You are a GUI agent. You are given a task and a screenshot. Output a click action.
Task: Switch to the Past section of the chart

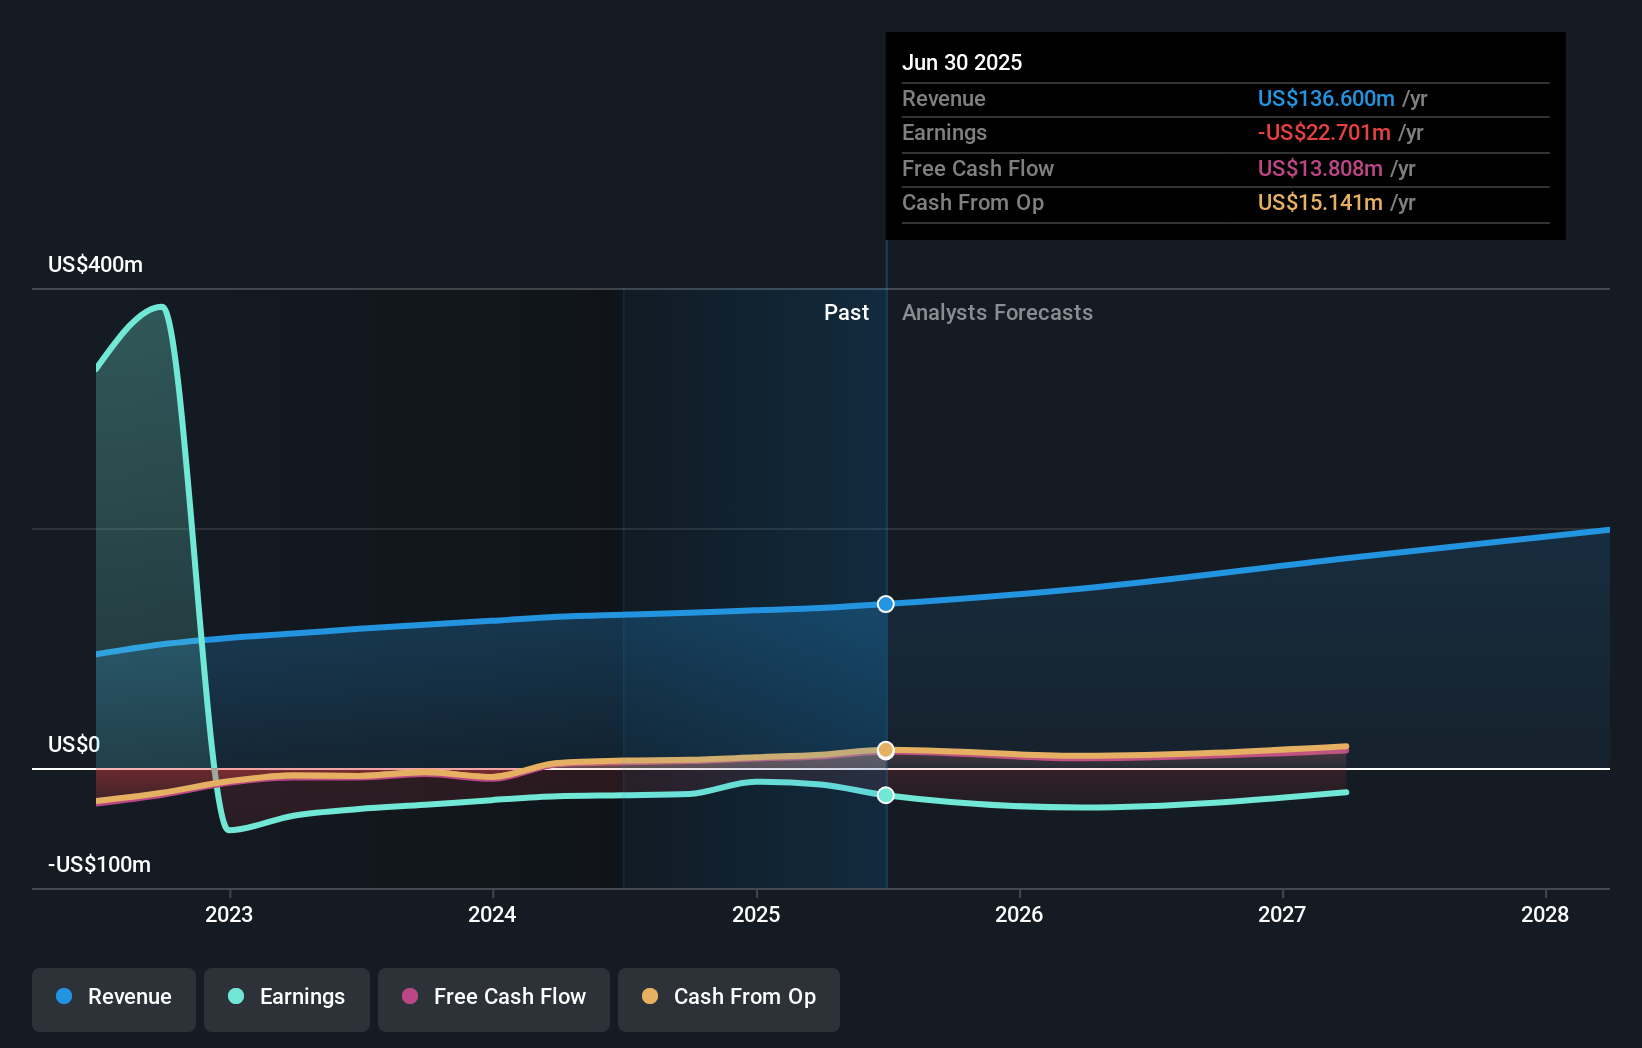pyautogui.click(x=847, y=312)
